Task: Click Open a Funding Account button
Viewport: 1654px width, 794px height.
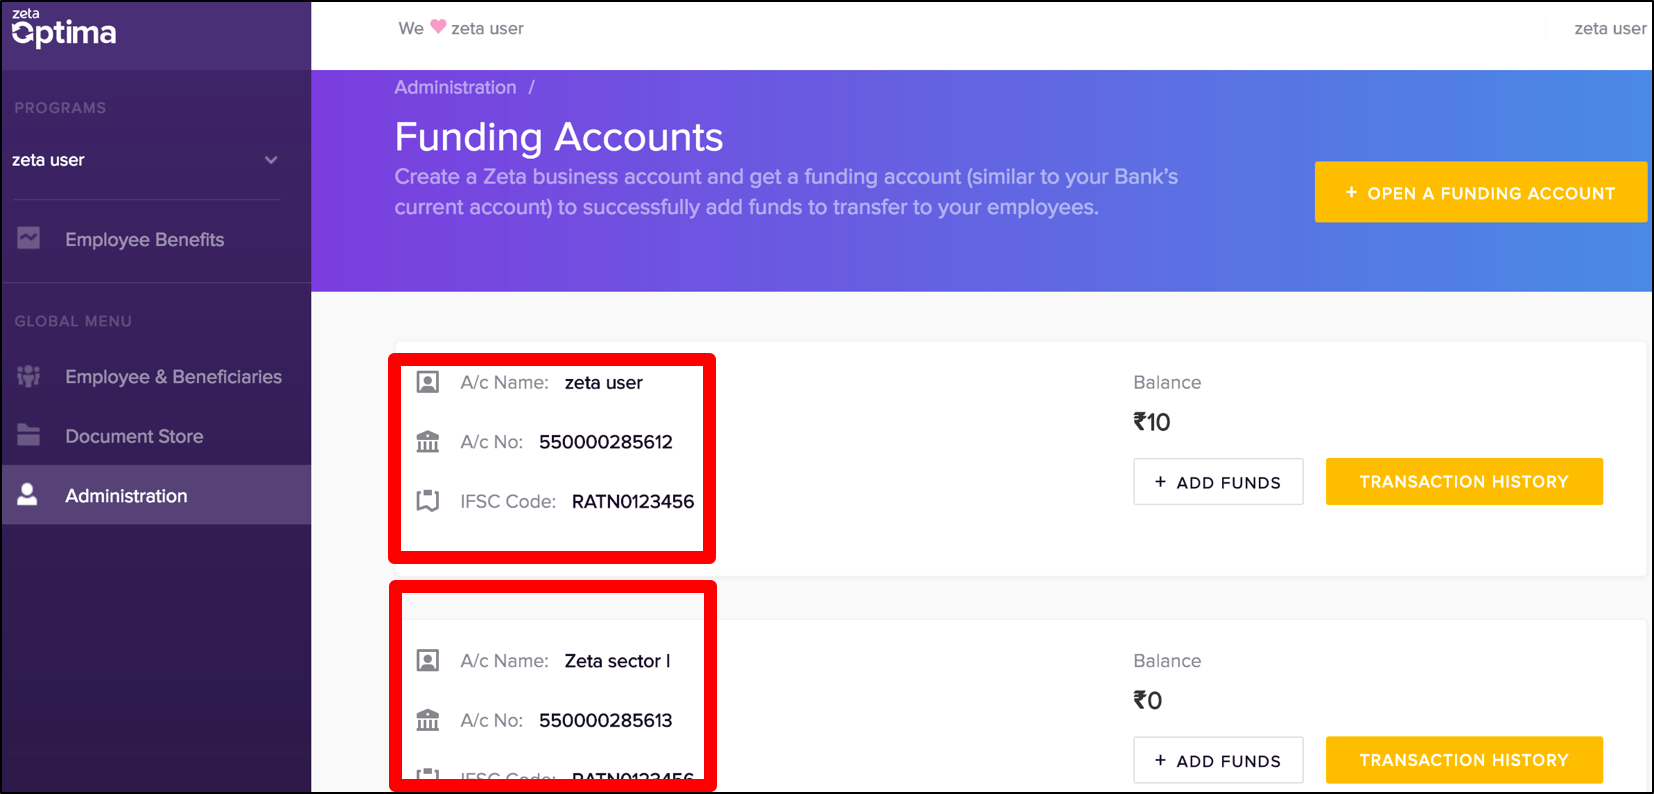Action: (1480, 192)
